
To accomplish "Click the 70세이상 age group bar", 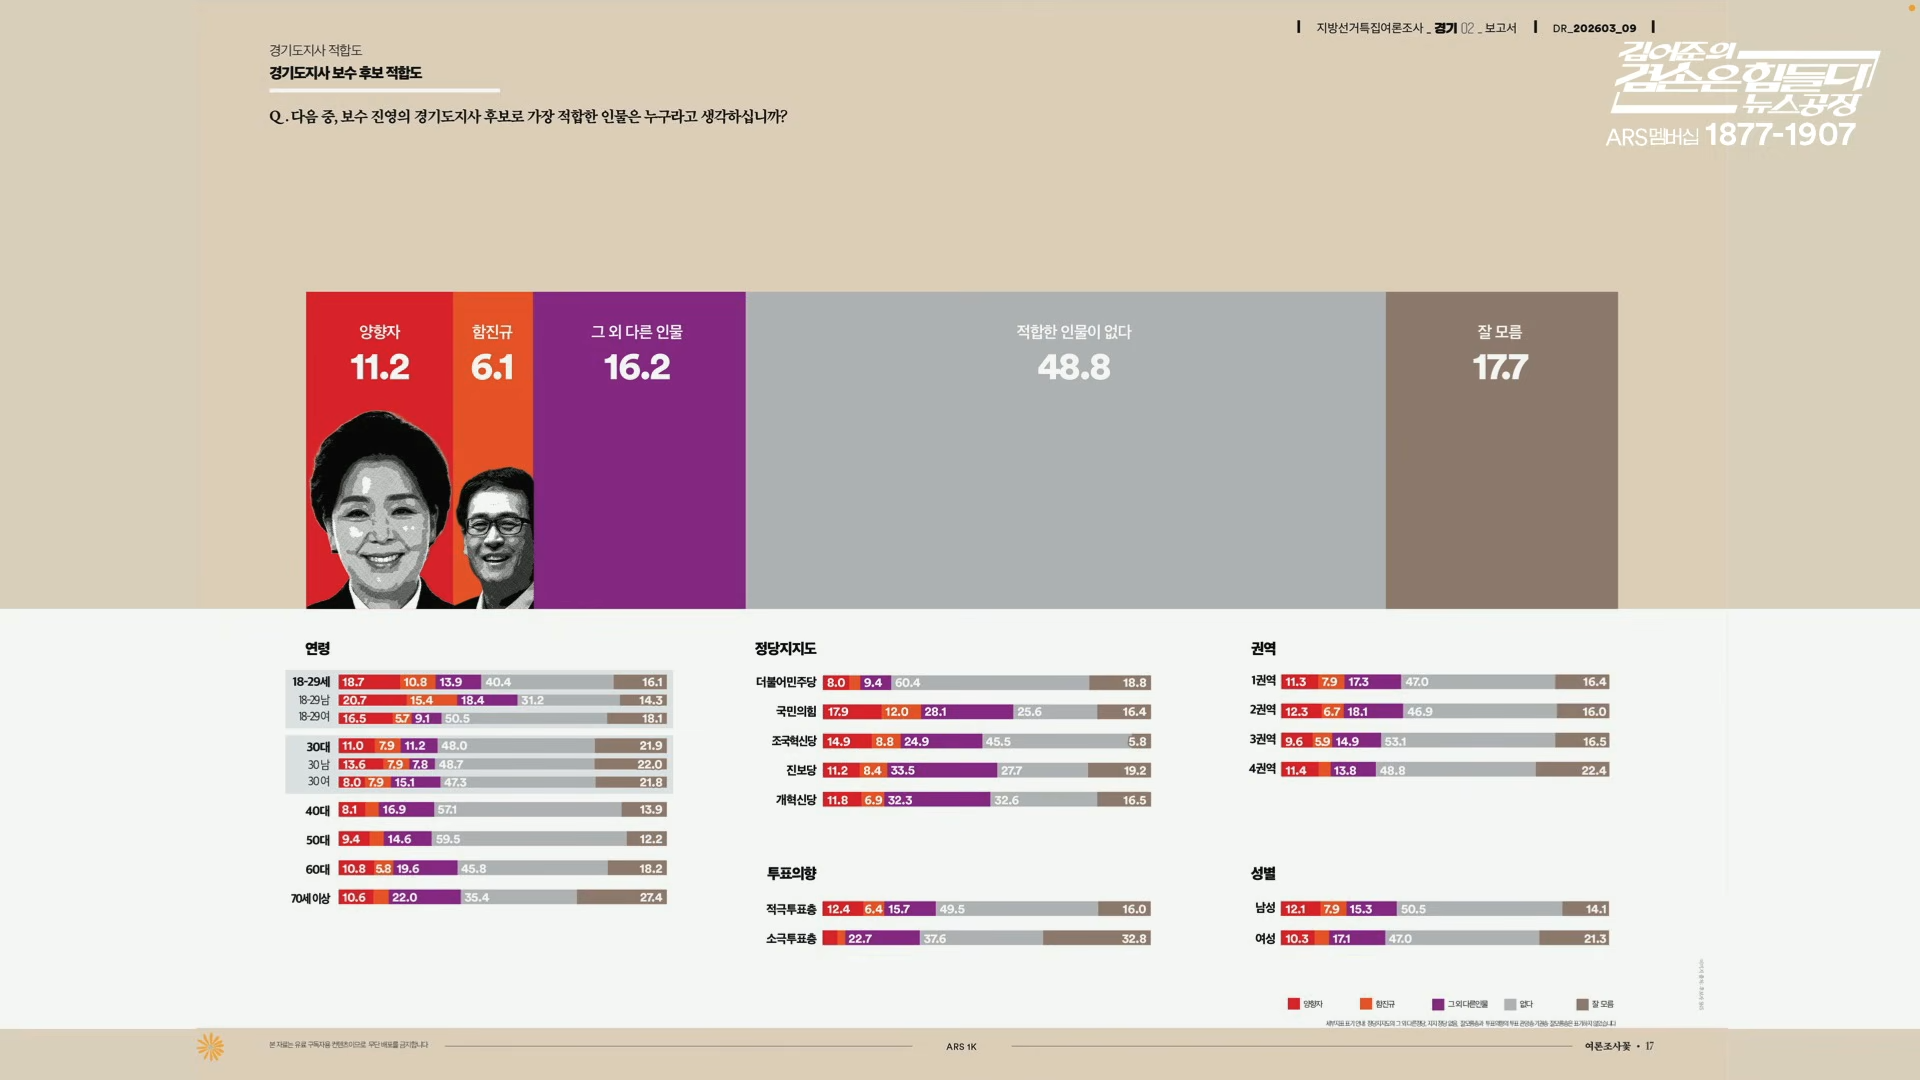I will 502,898.
